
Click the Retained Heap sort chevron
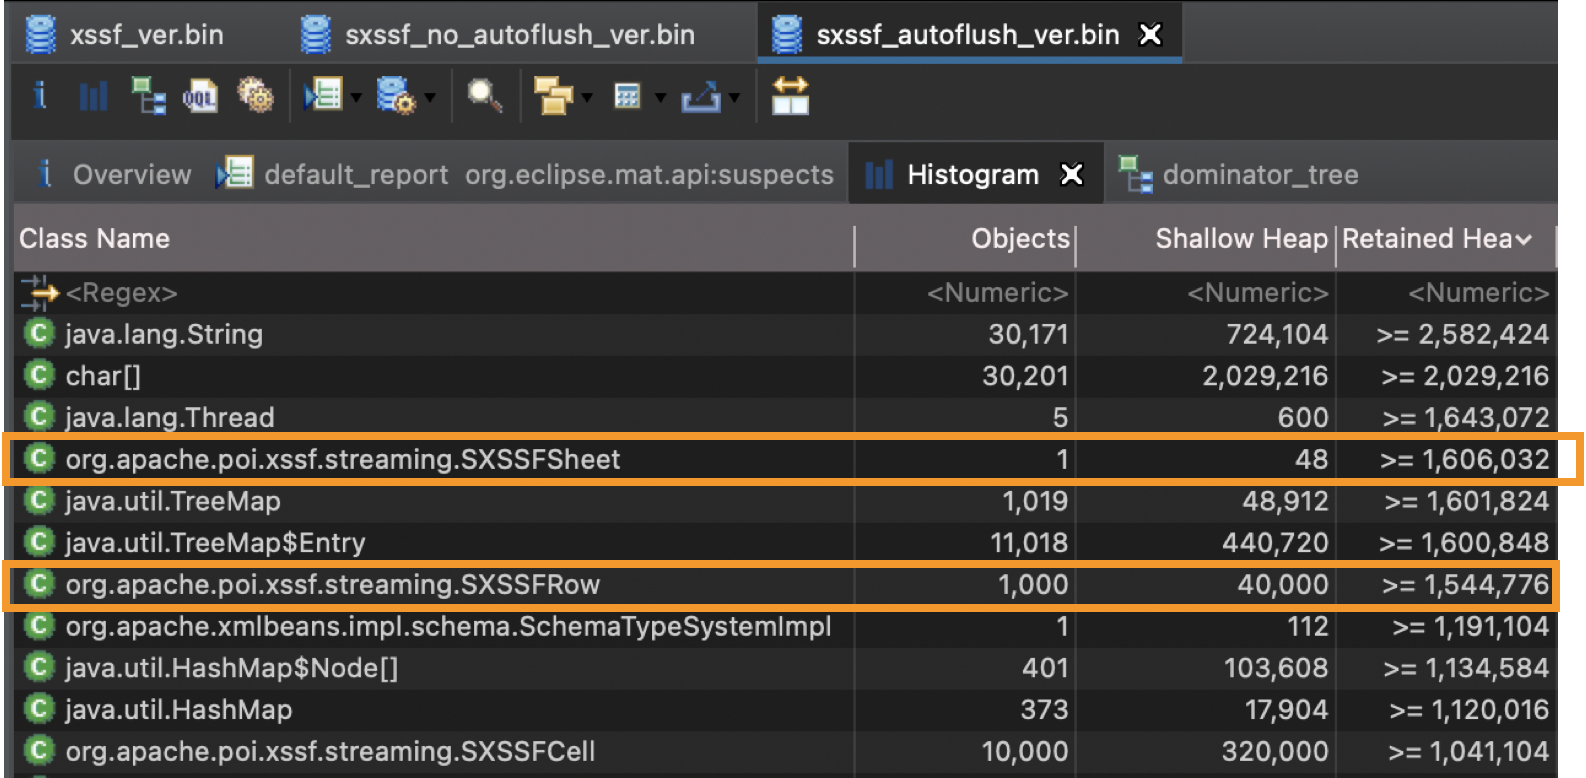[1523, 240]
